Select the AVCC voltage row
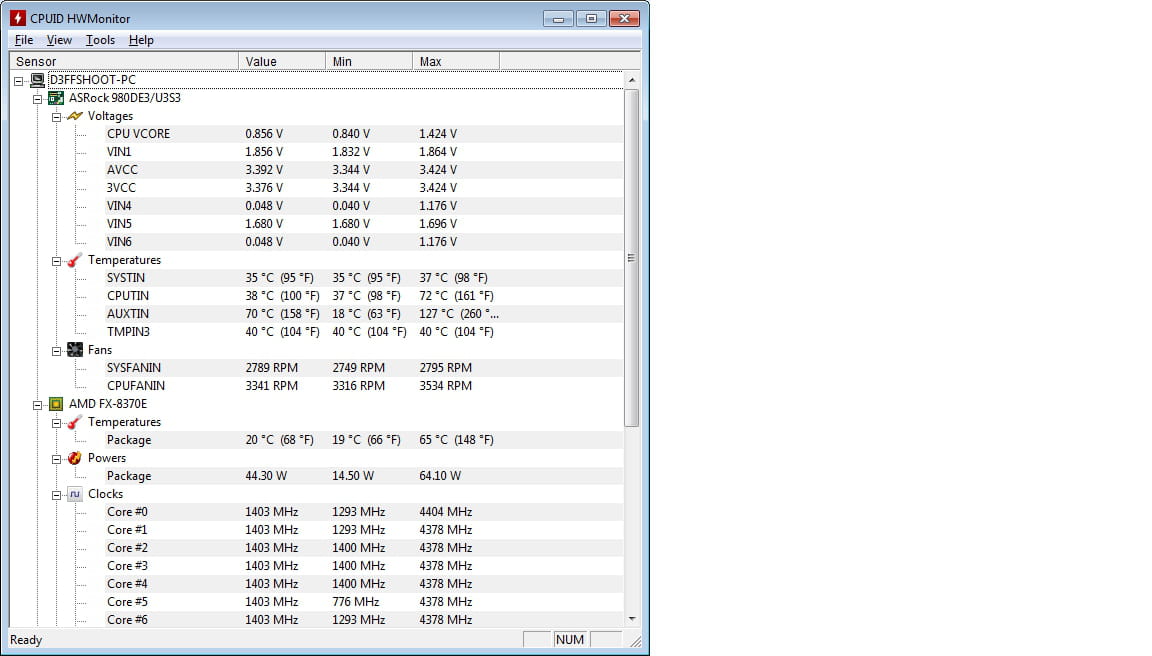The height and width of the screenshot is (656, 1152). [x=364, y=170]
